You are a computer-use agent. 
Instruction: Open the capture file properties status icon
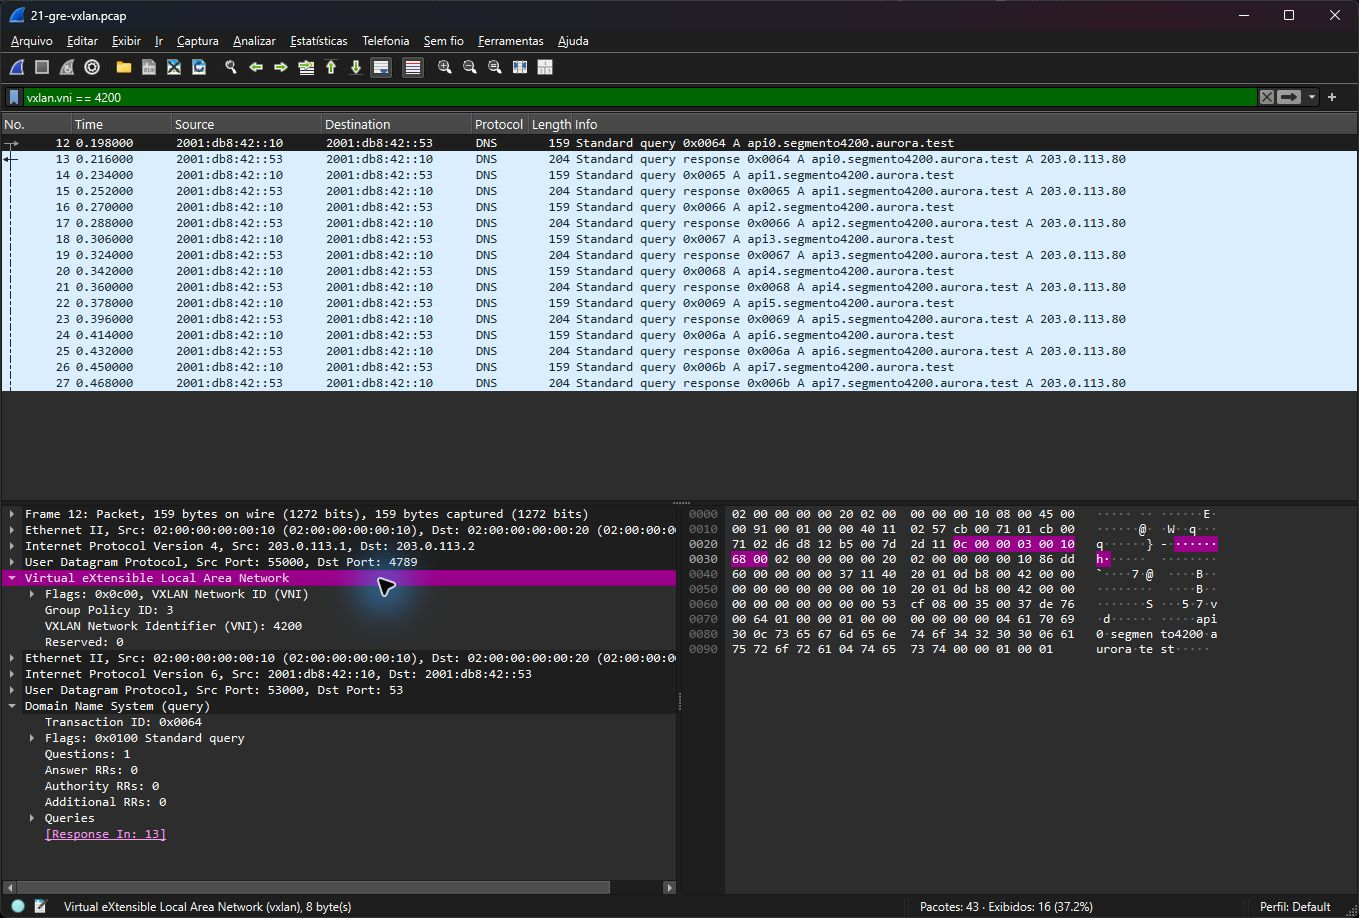pos(40,906)
